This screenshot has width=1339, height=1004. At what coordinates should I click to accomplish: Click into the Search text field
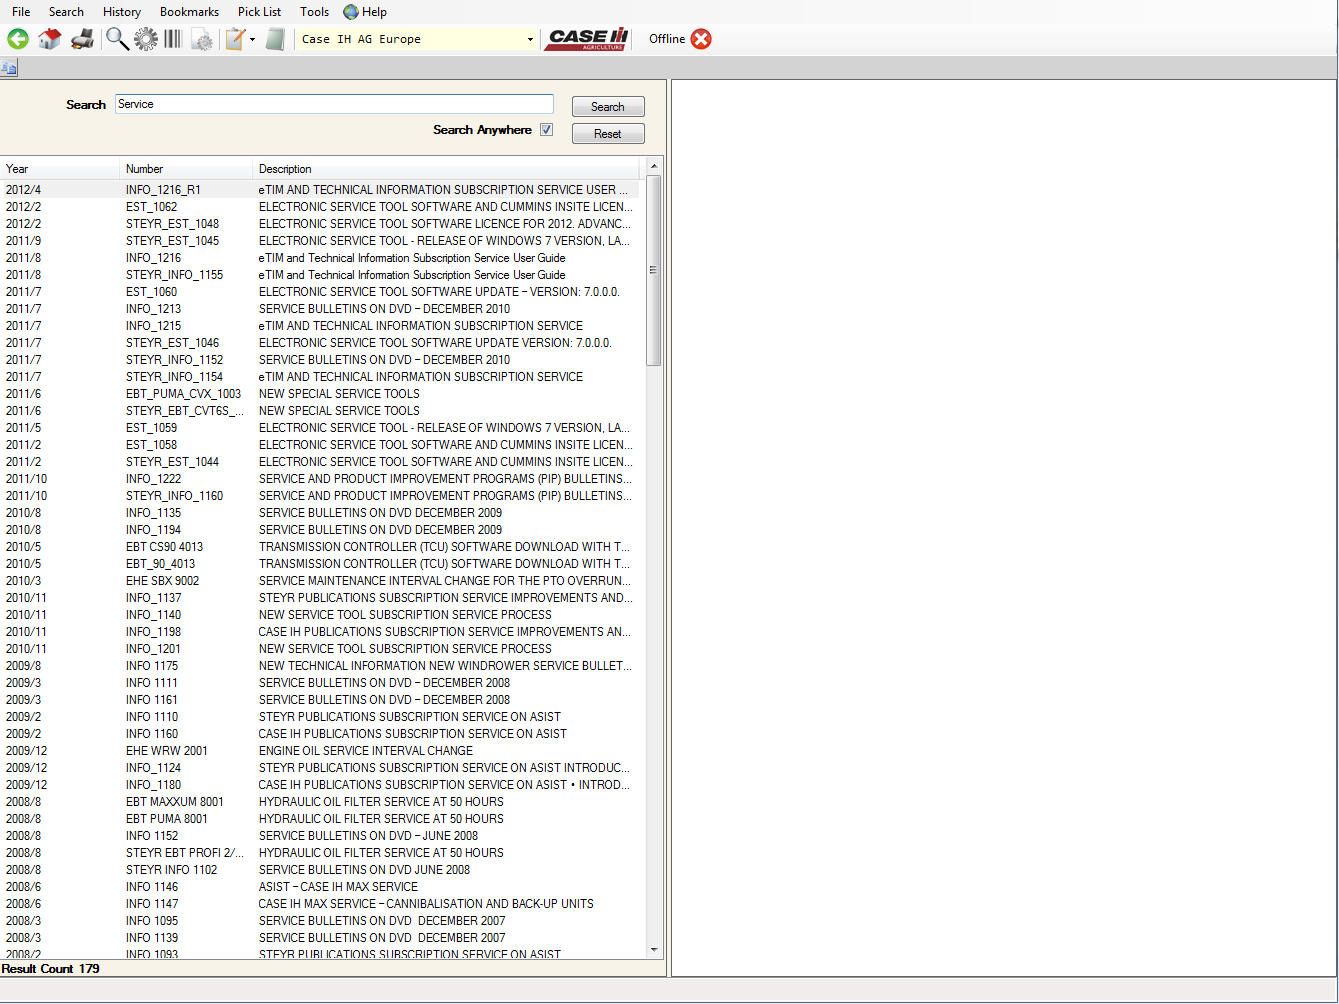[x=334, y=104]
